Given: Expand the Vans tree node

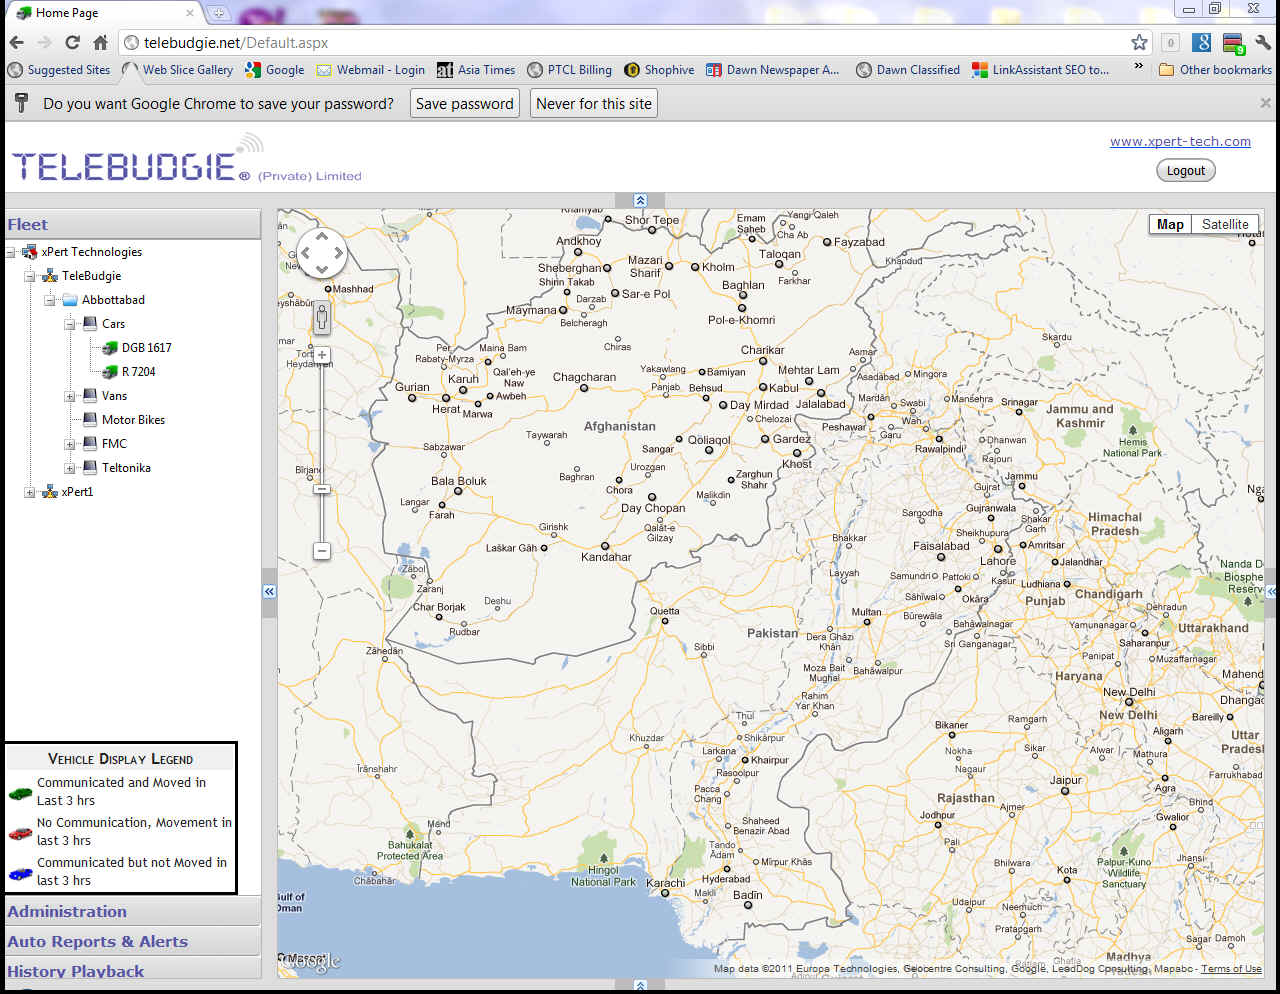Looking at the screenshot, I should pos(70,396).
